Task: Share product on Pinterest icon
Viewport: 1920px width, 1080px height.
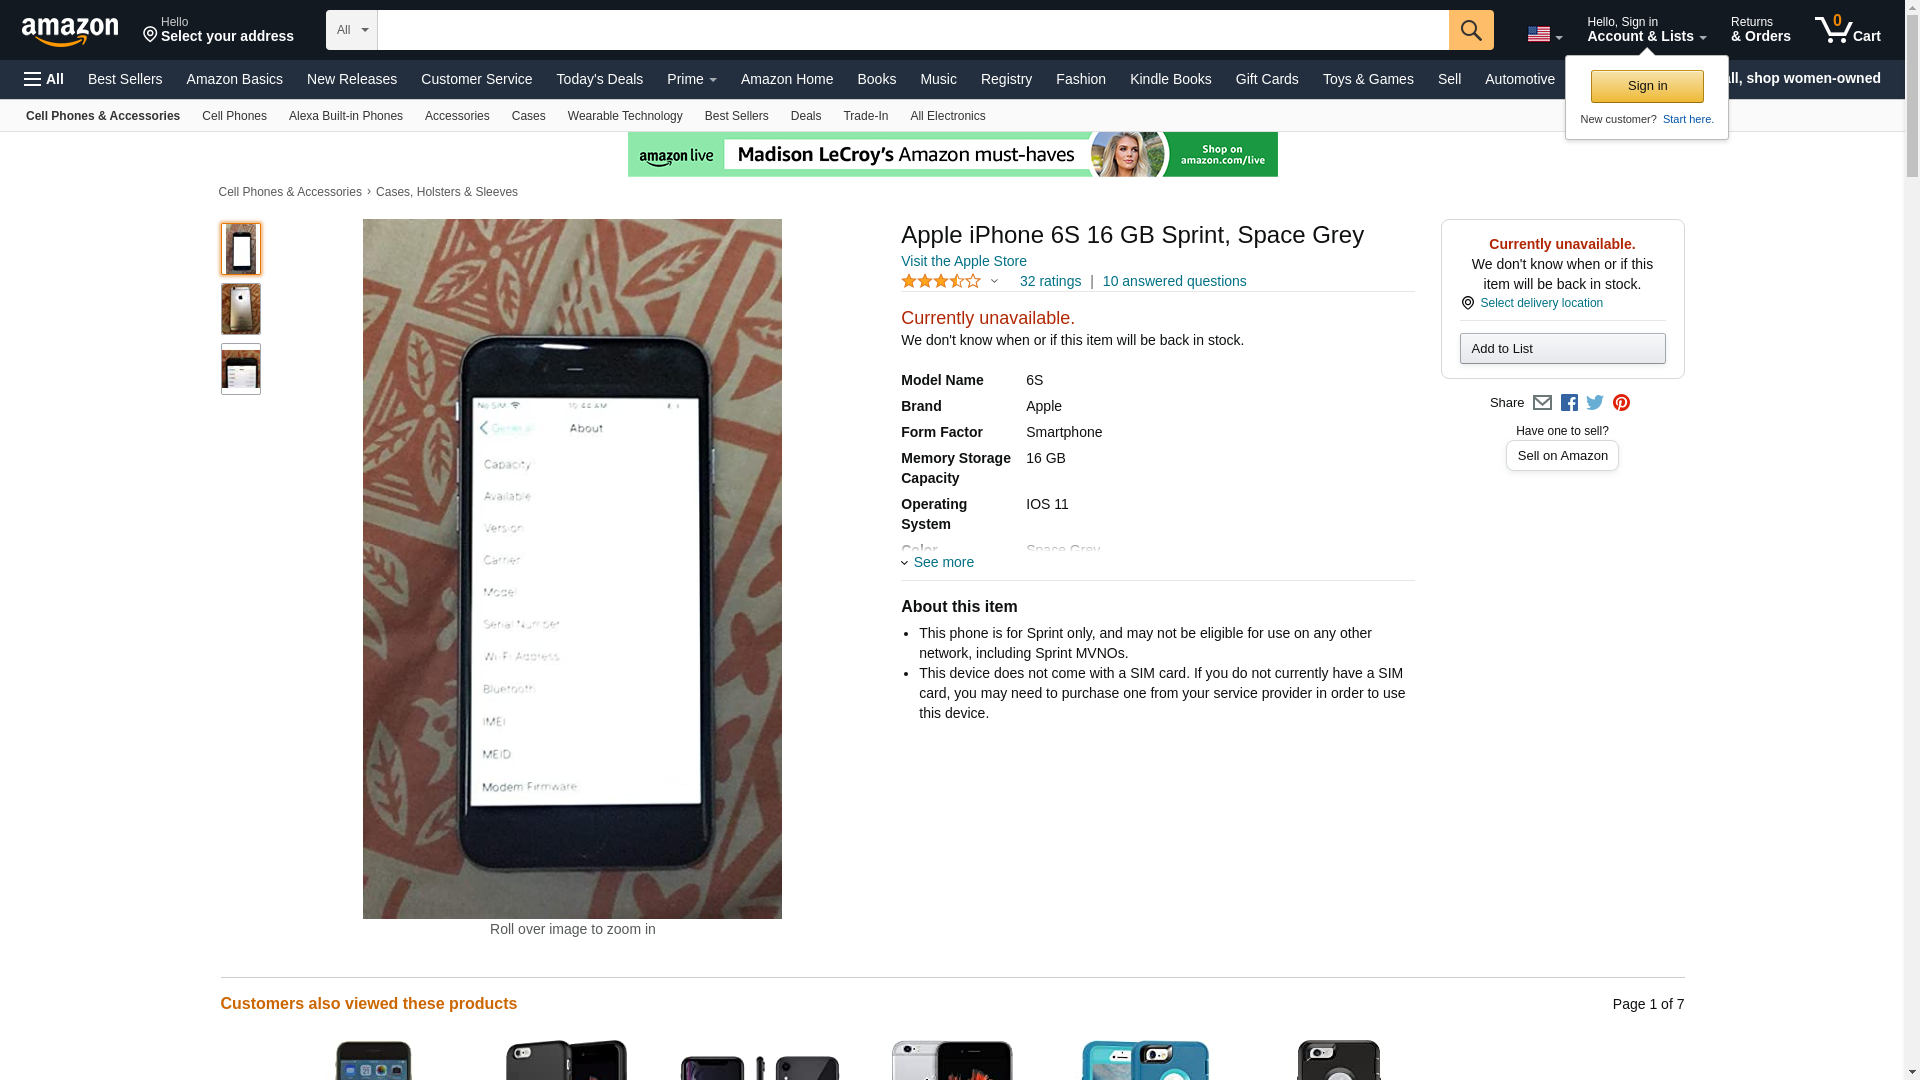Action: pyautogui.click(x=1621, y=403)
